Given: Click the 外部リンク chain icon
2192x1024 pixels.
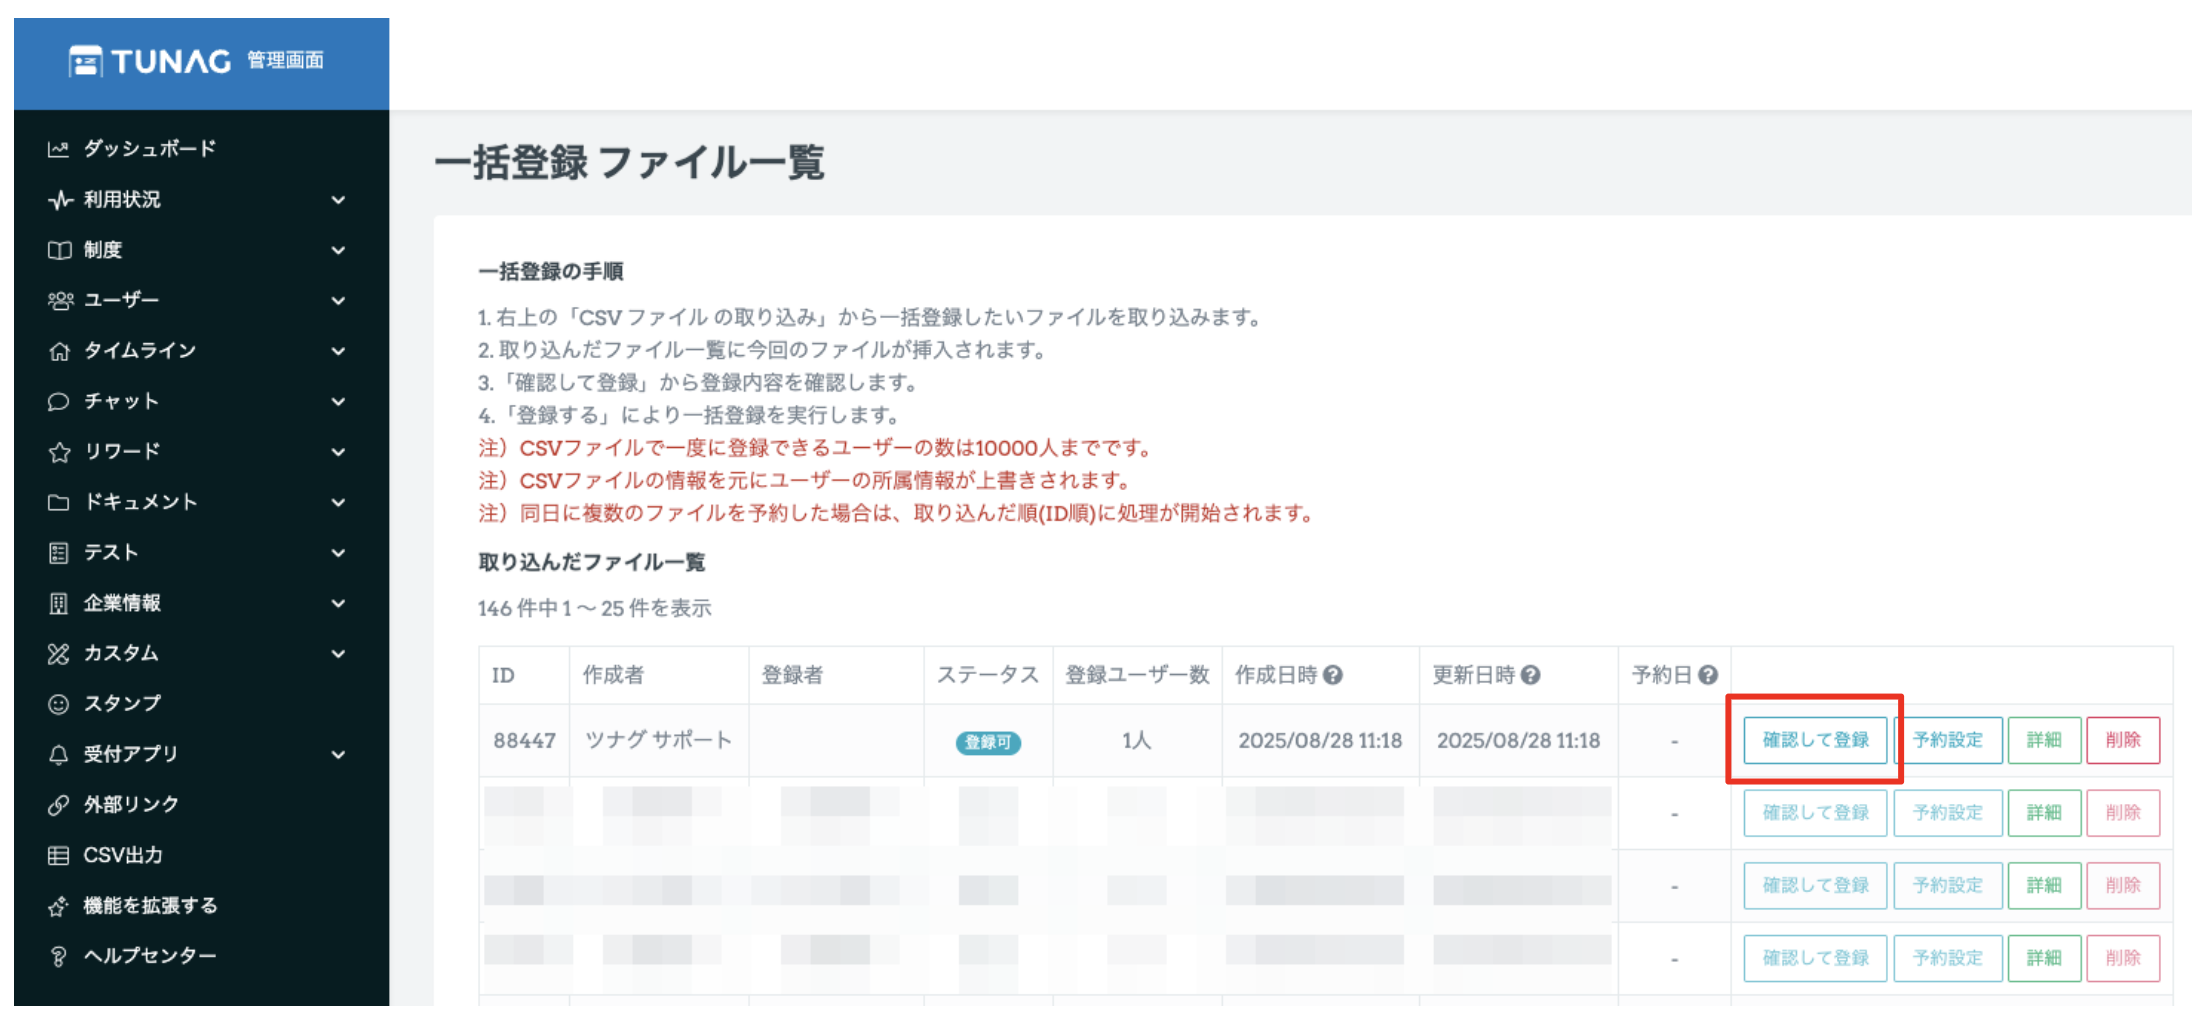Looking at the screenshot, I should tap(58, 805).
